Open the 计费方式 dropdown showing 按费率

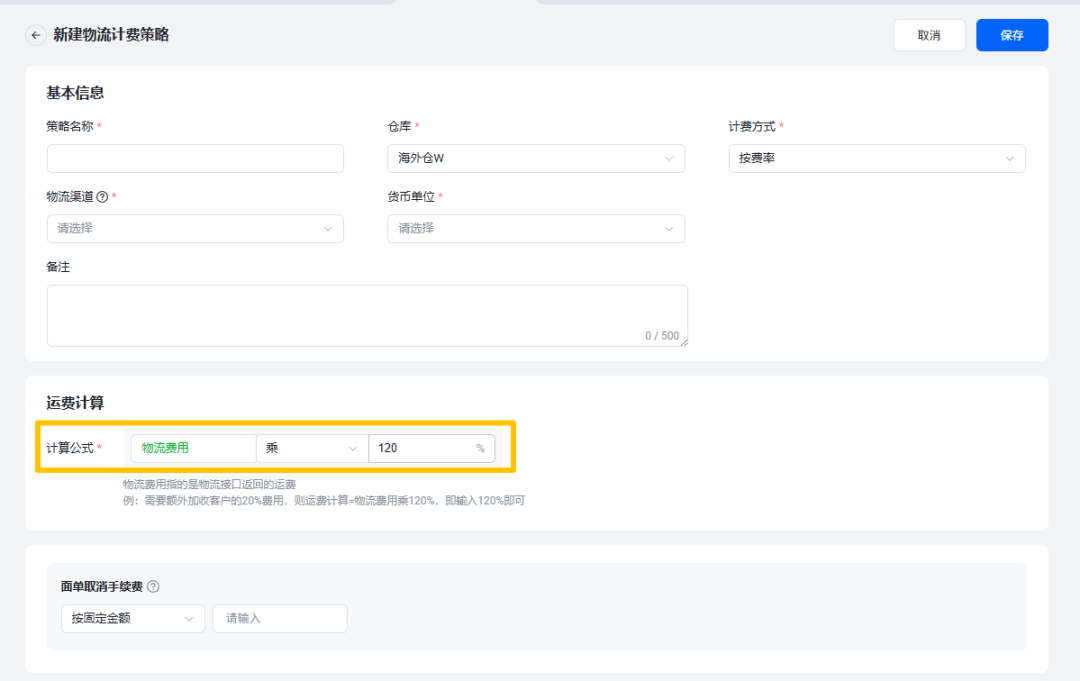pos(876,159)
